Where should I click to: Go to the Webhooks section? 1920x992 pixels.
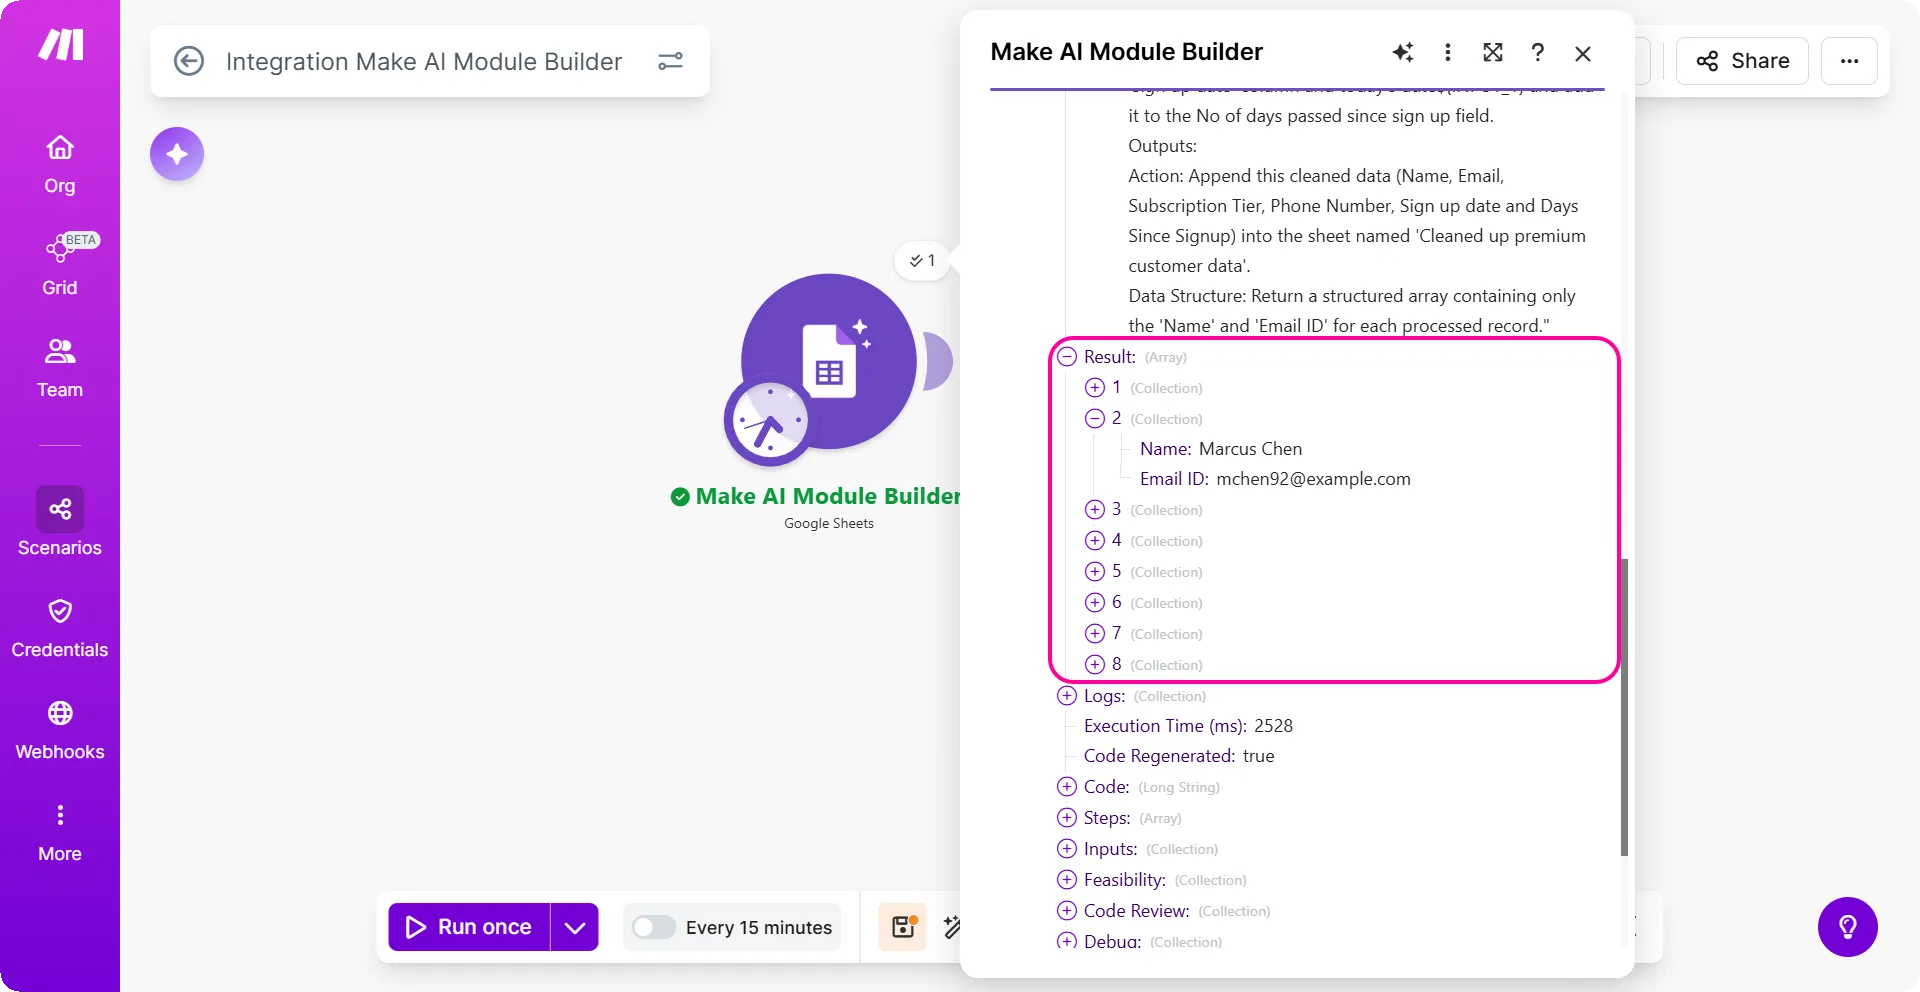click(x=60, y=731)
